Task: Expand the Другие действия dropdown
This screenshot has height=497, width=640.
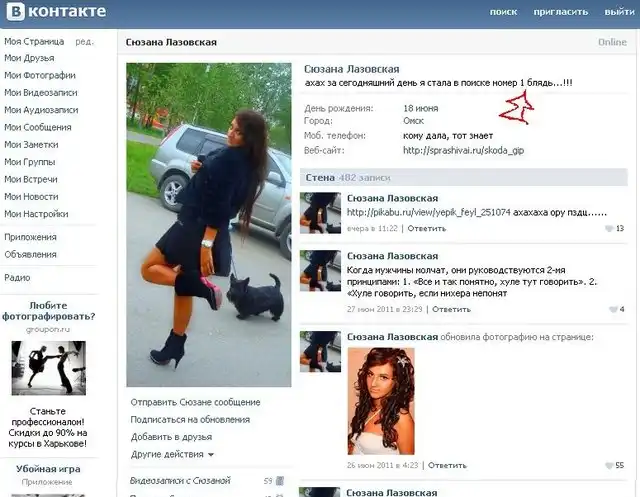Action: click(x=172, y=454)
